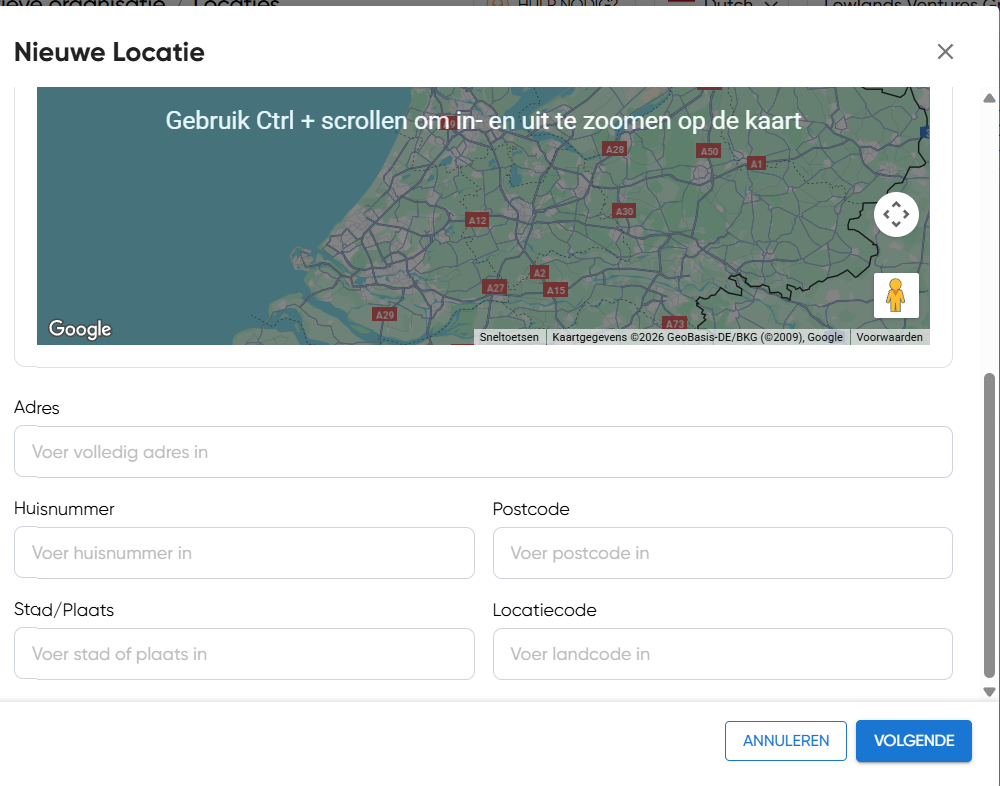Click the A12 highway shield on map
Screen dimensions: 1000x786
coord(477,220)
